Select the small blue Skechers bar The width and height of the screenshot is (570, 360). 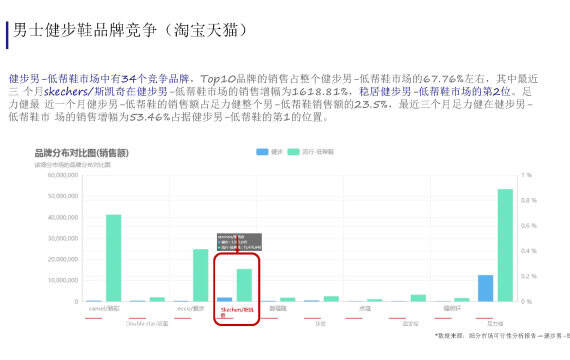click(x=225, y=299)
